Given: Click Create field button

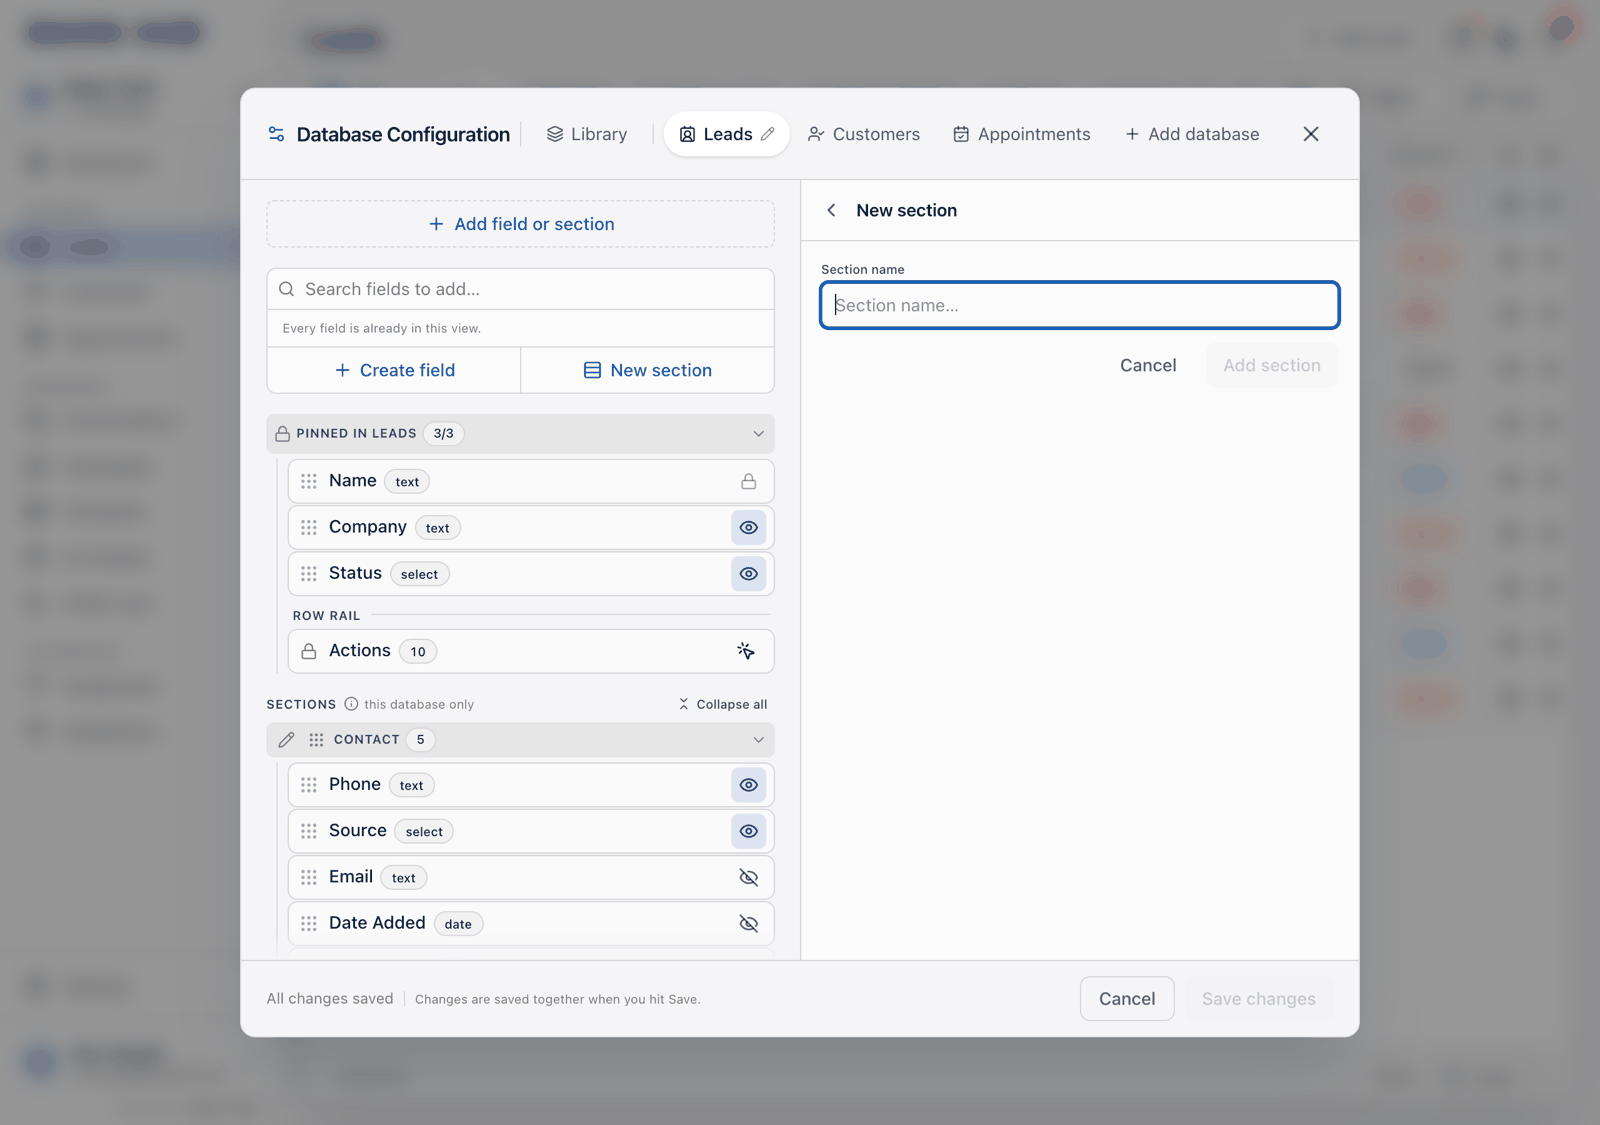Looking at the screenshot, I should (x=394, y=370).
